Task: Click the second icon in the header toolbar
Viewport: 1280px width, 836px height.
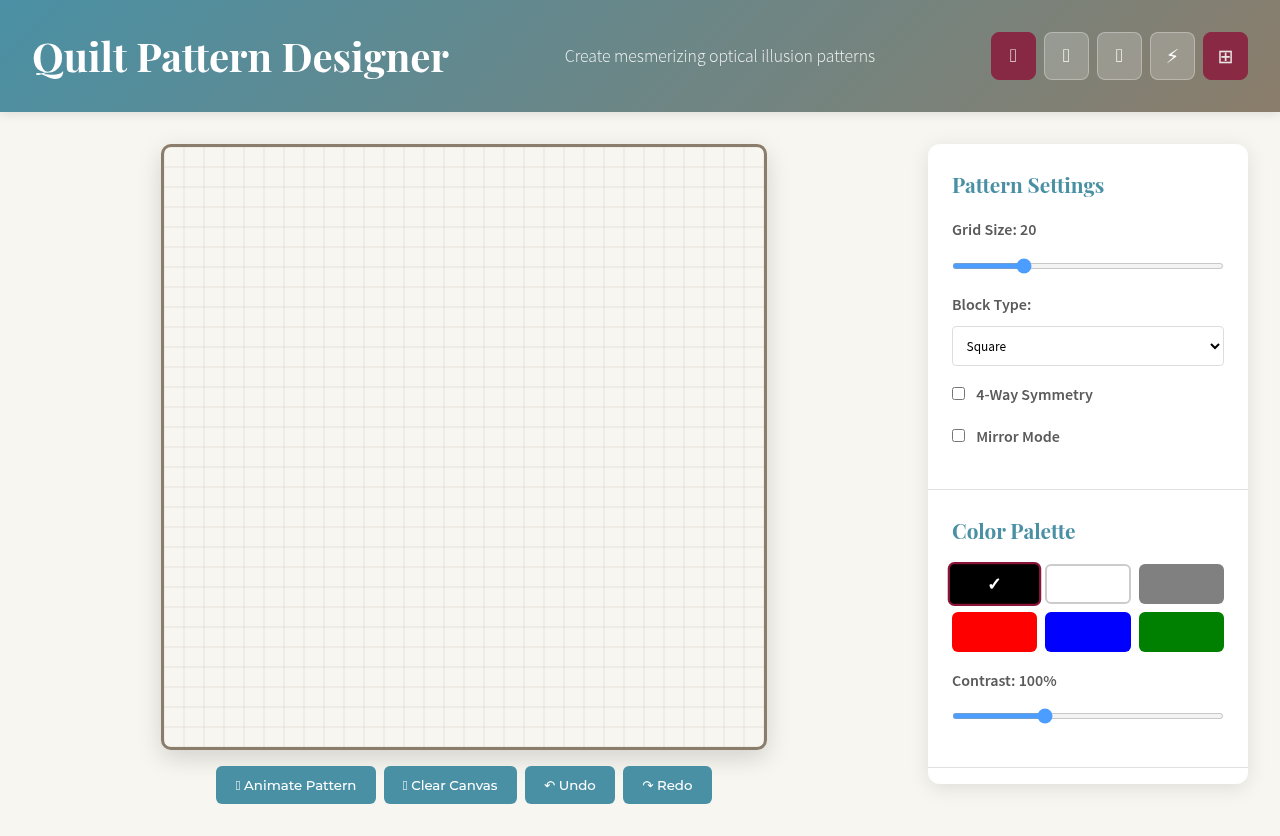Action: 1066,56
